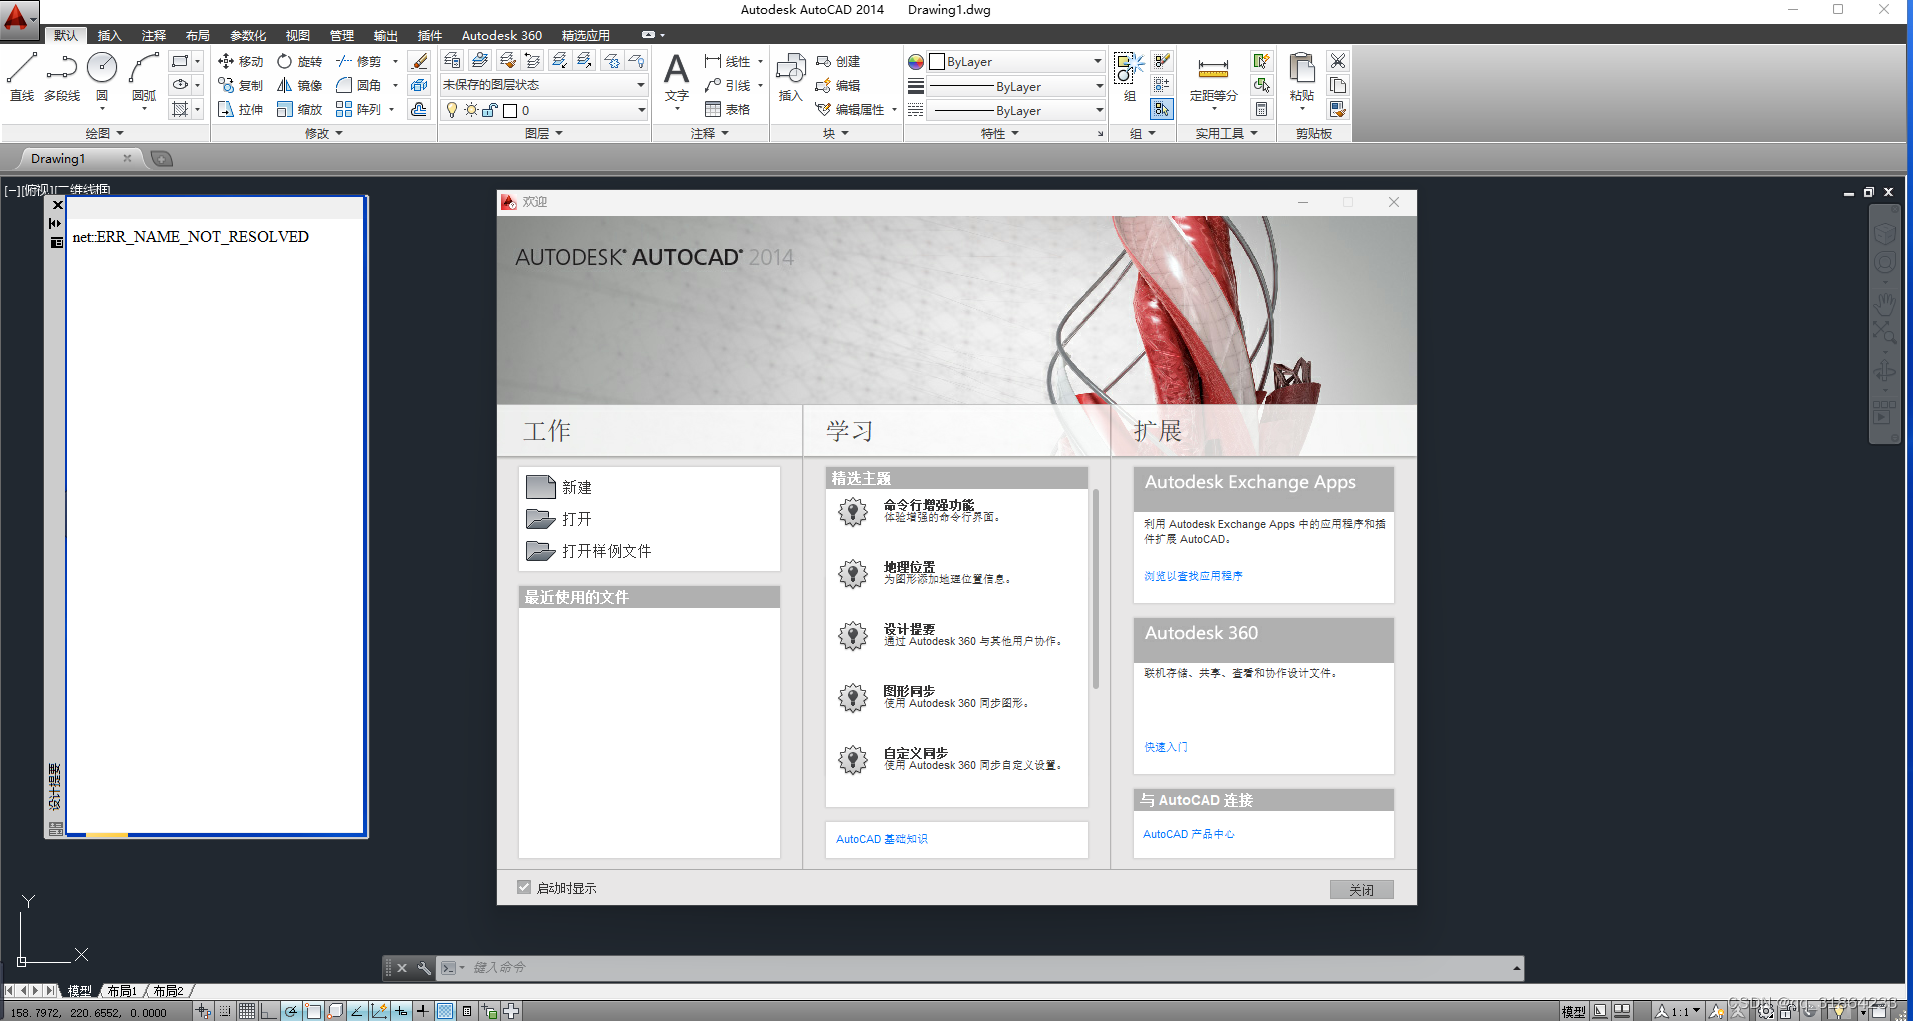Go to the Autodesk 360 ribbon tab
This screenshot has width=1913, height=1021.
point(502,35)
